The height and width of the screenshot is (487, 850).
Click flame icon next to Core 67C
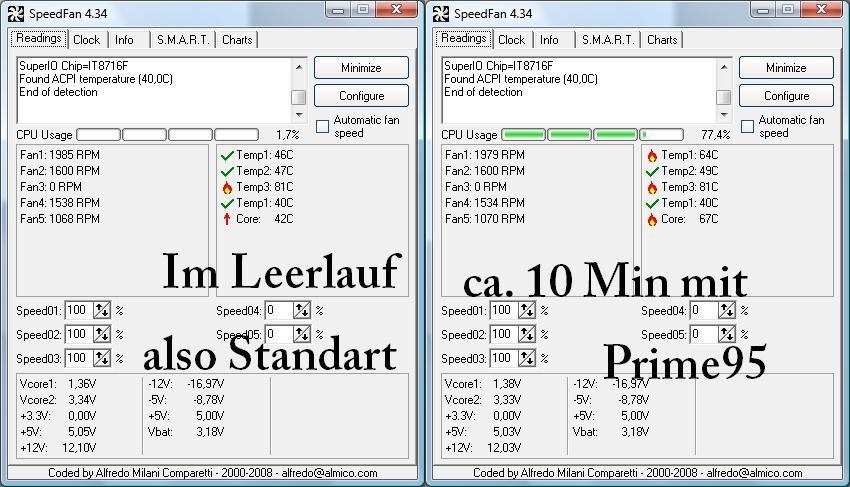pyautogui.click(x=652, y=219)
